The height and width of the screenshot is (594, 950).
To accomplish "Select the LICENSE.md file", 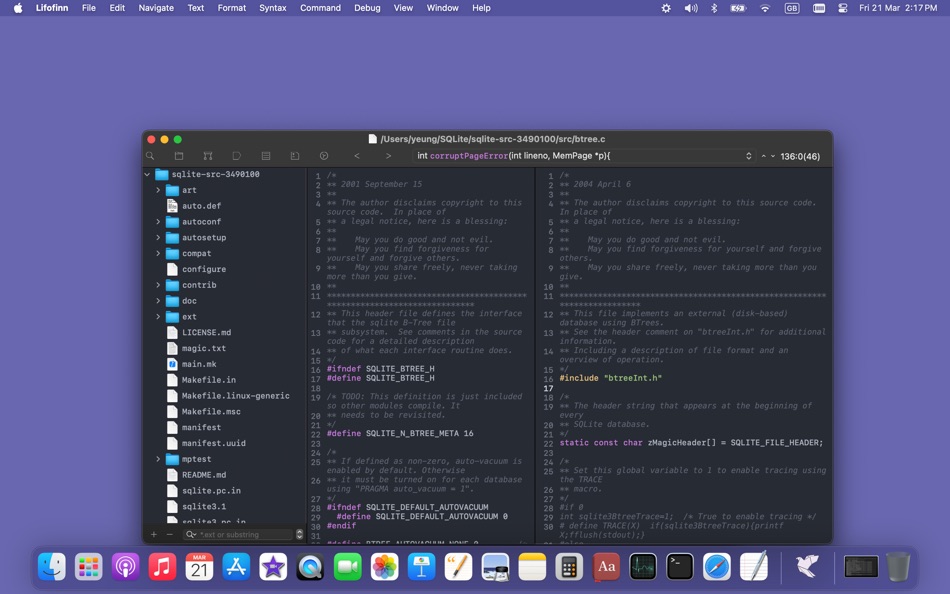I will pos(207,333).
